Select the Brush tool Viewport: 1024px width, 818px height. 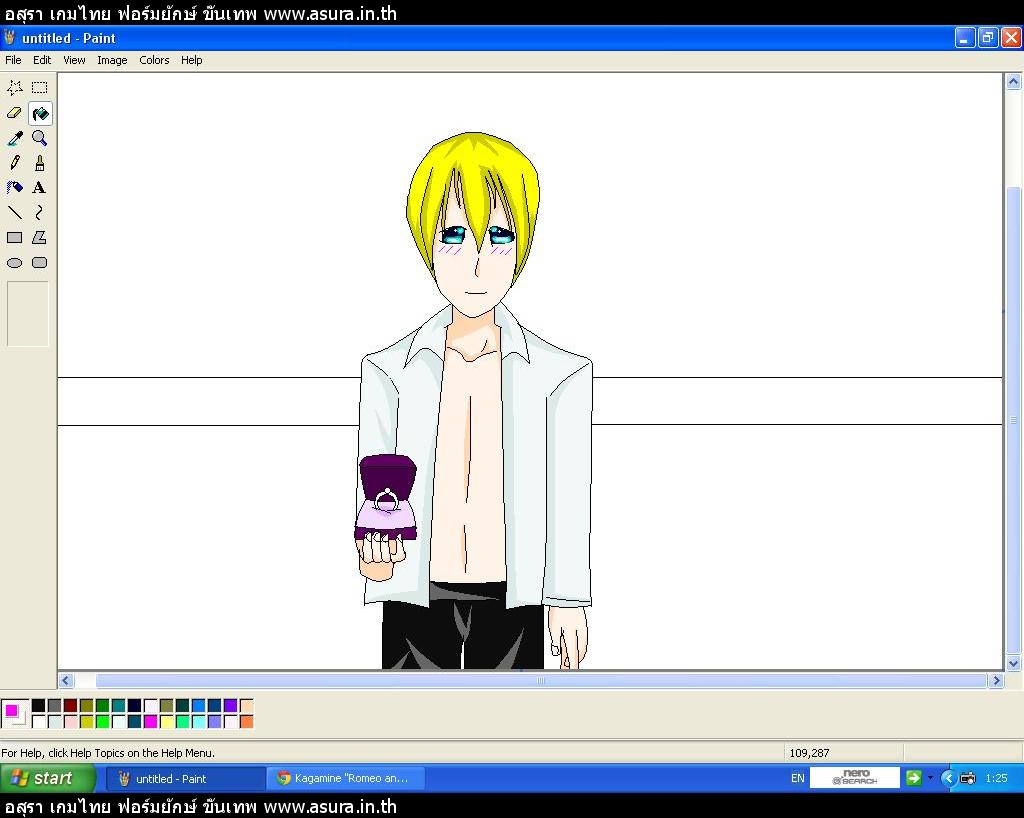click(40, 163)
